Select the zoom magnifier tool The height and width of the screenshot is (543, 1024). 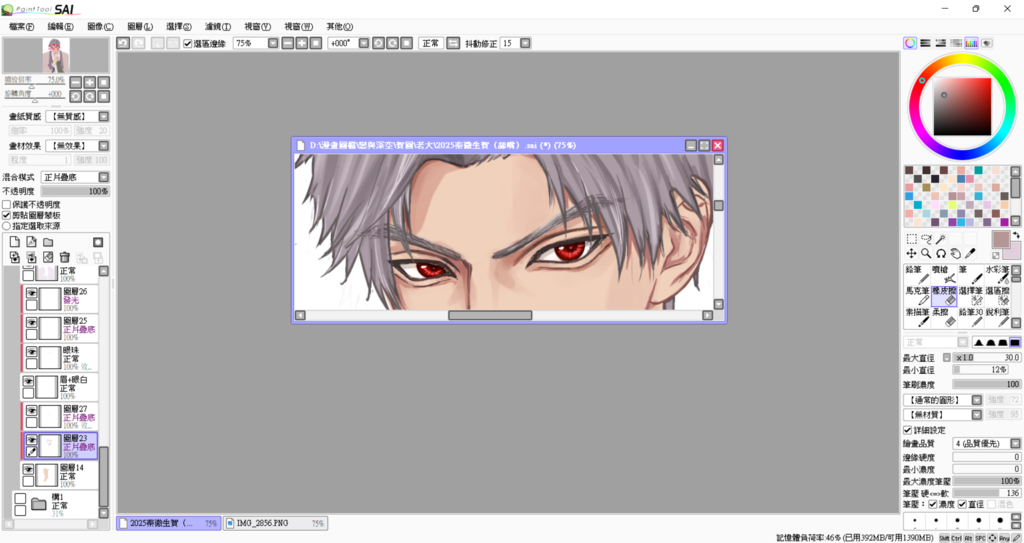[x=926, y=254]
